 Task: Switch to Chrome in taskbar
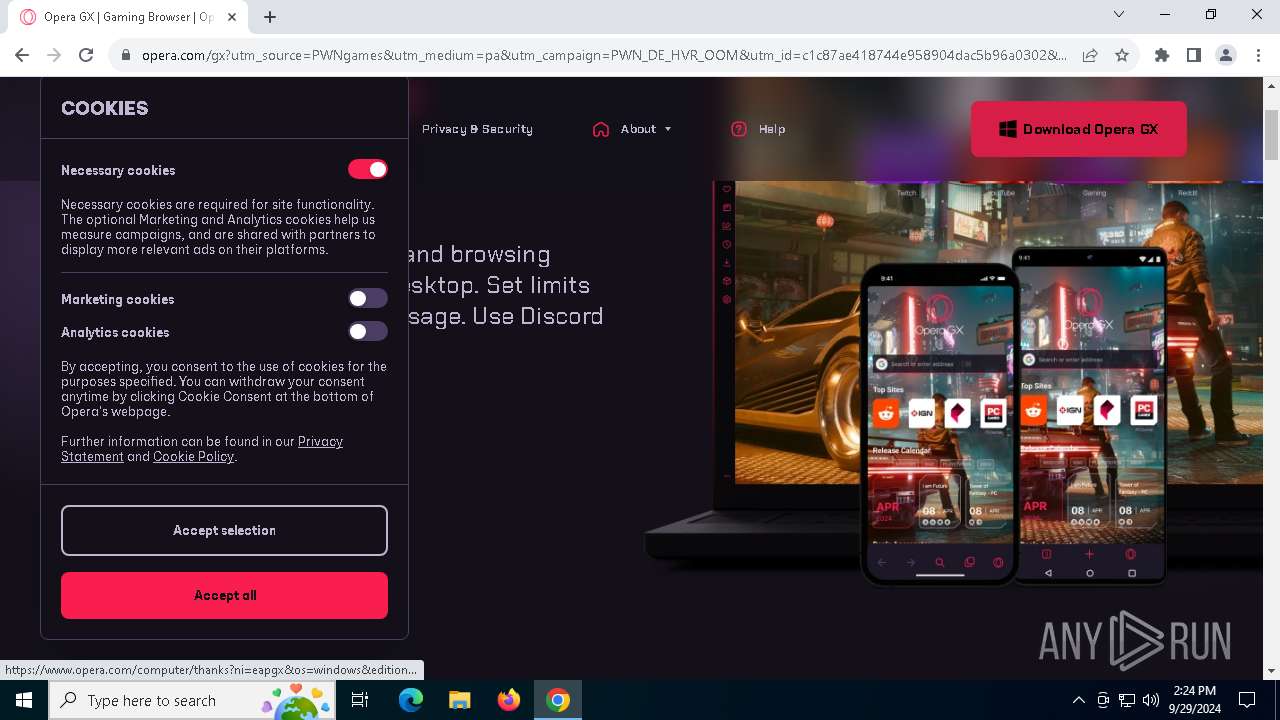pyautogui.click(x=558, y=700)
